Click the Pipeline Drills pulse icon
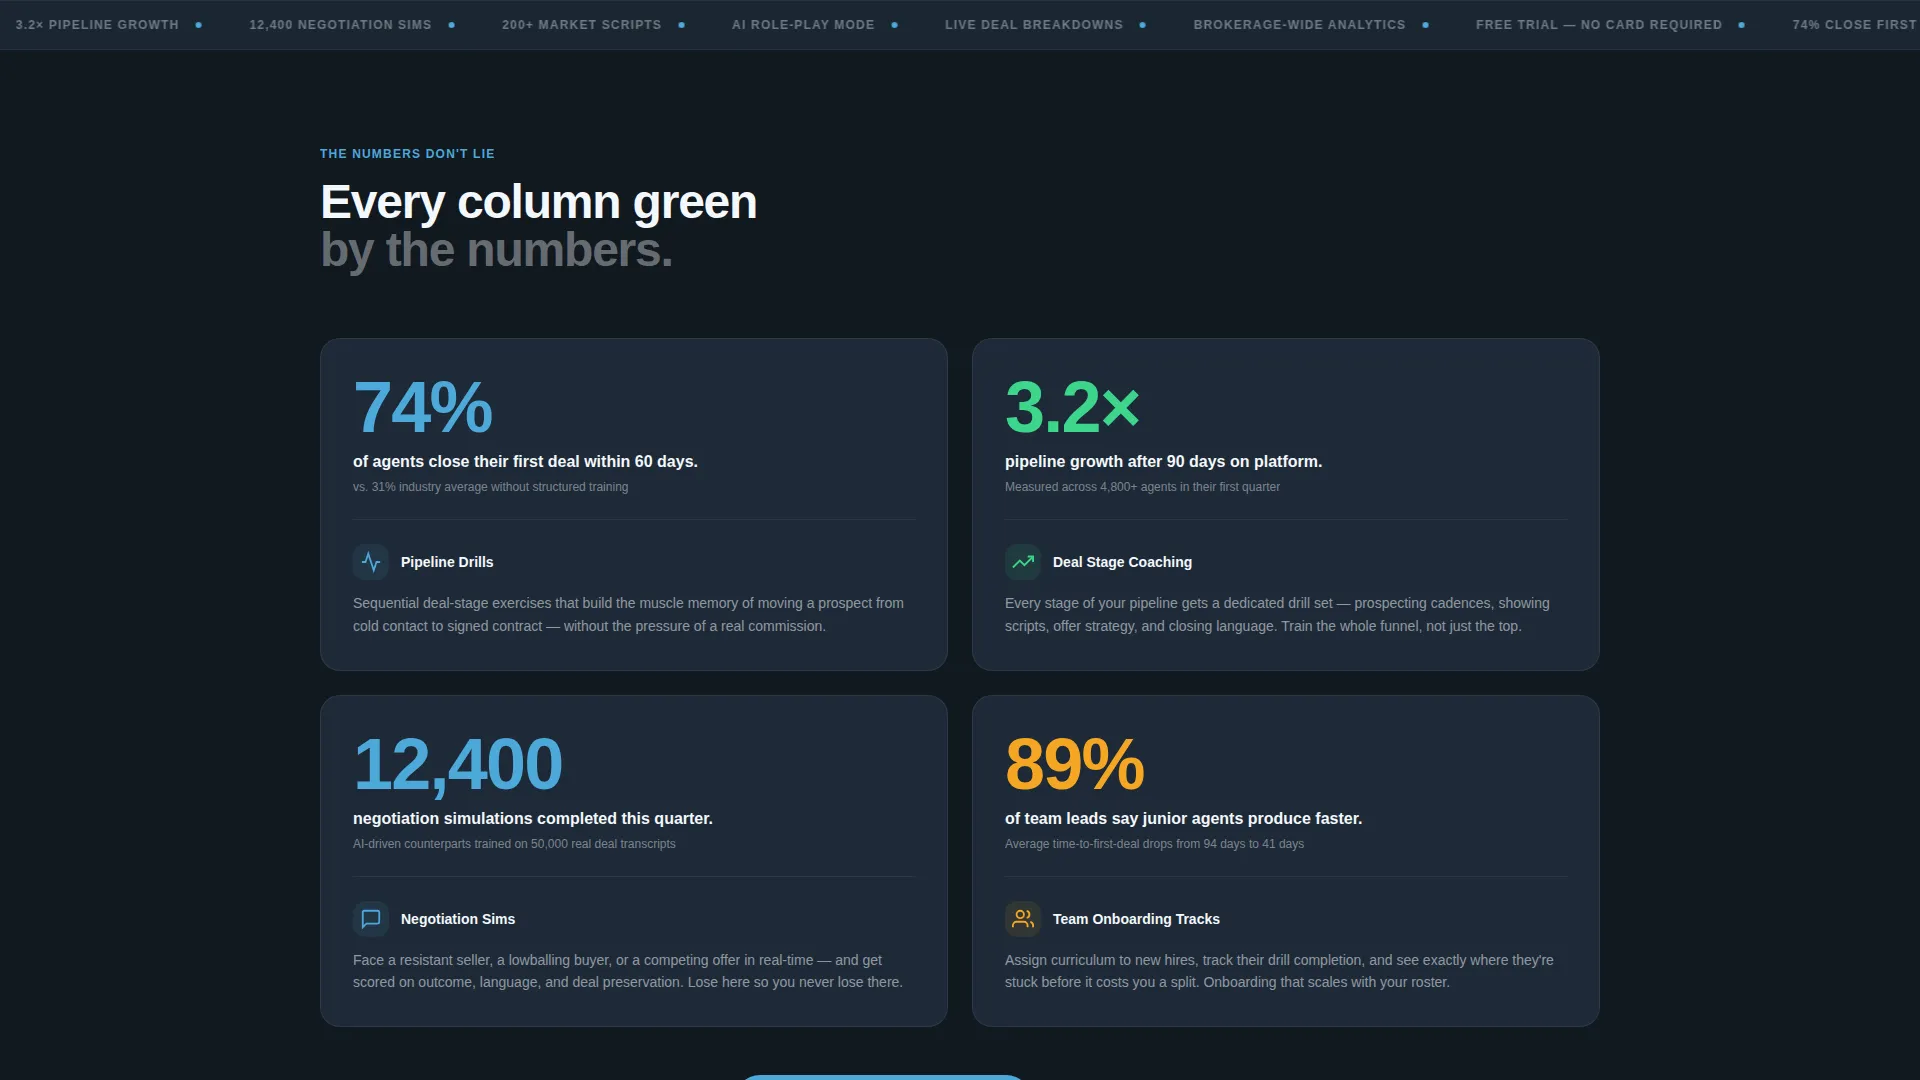The width and height of the screenshot is (1920, 1080). [x=371, y=562]
